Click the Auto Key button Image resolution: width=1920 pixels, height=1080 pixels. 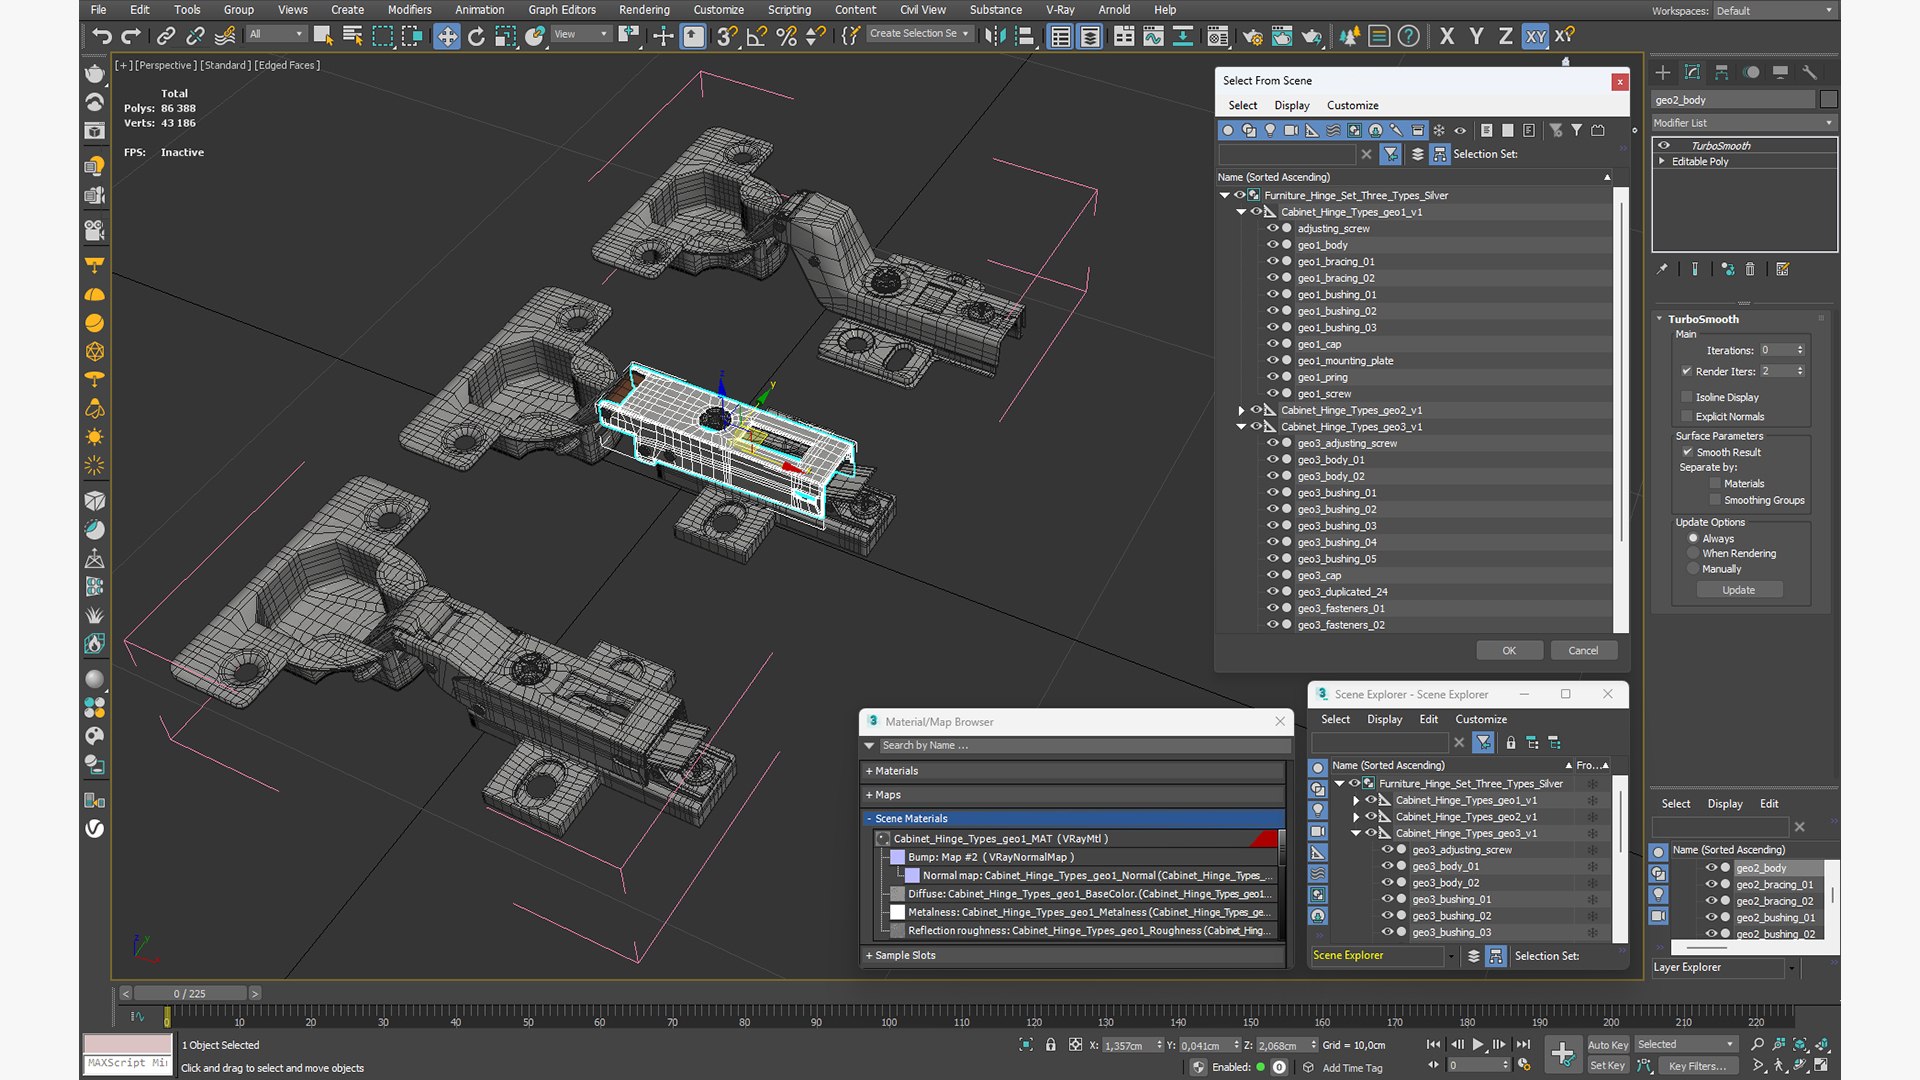click(1607, 1044)
